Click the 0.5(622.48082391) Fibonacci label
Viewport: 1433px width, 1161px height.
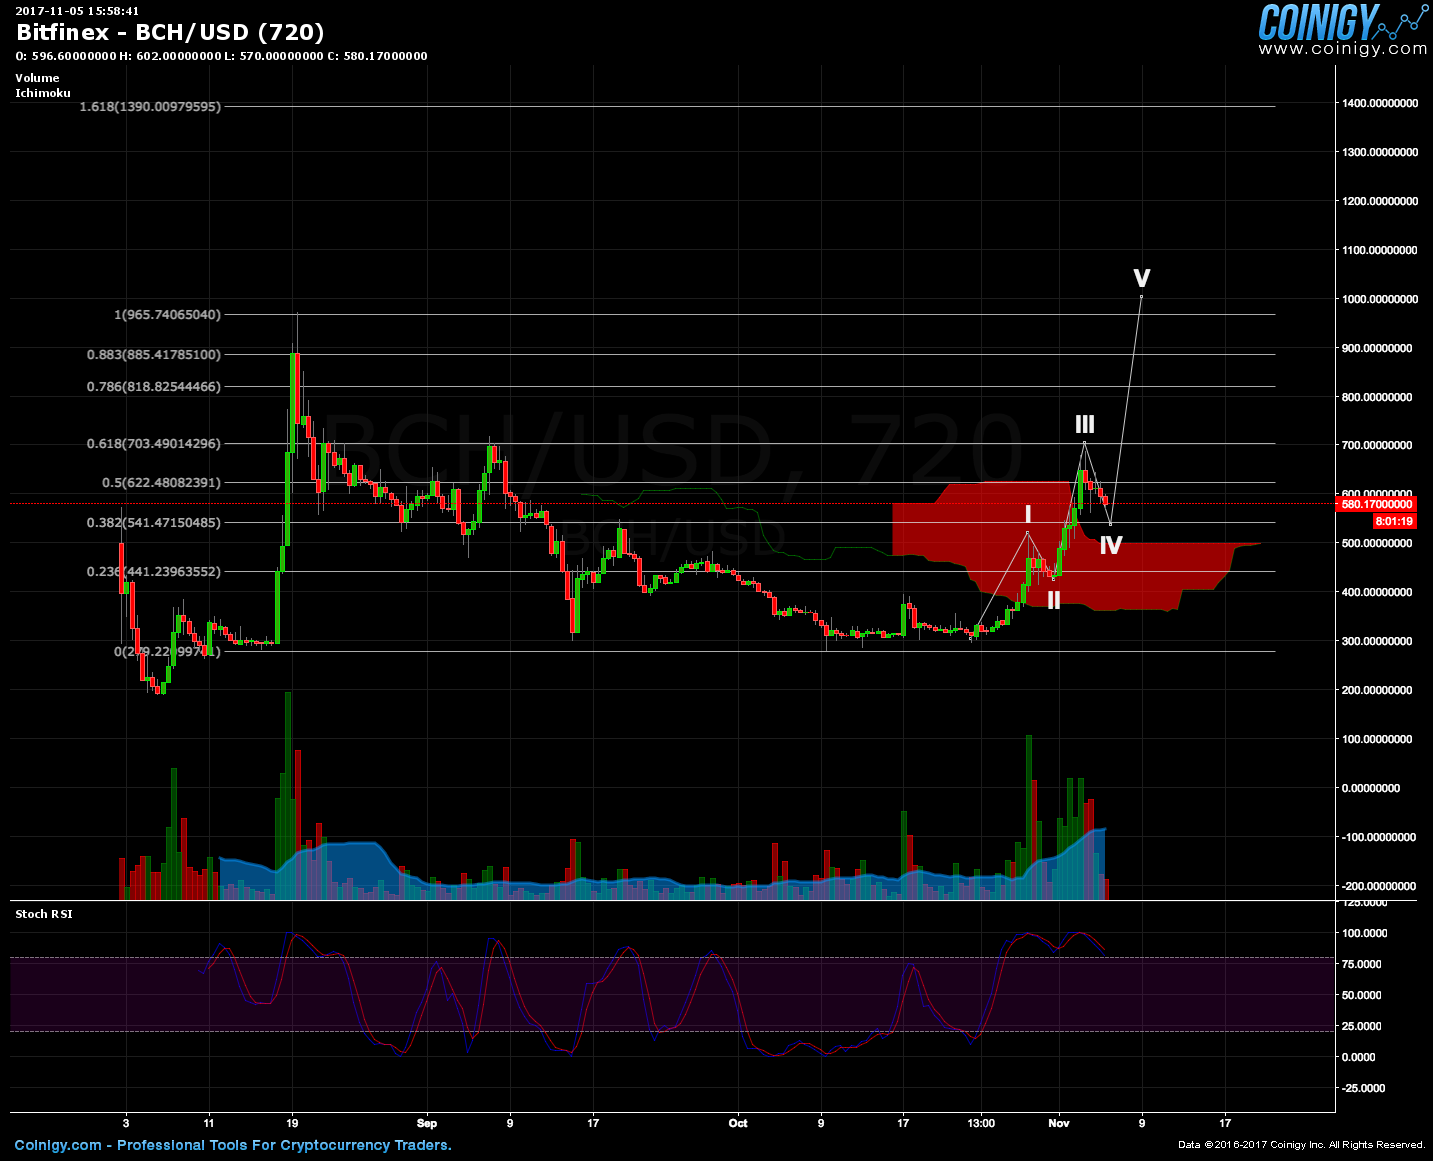161,482
